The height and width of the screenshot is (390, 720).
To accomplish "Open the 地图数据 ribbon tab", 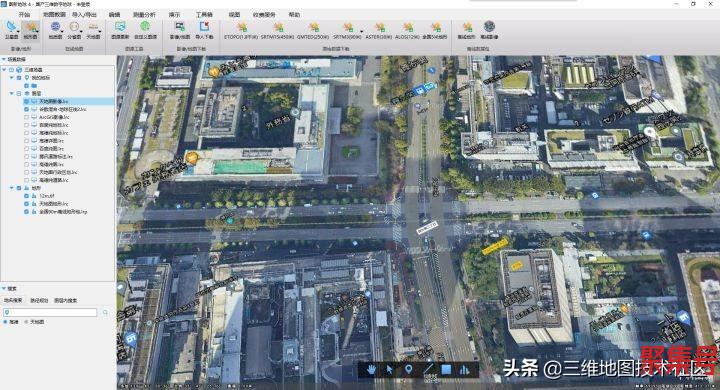I will 54,15.
